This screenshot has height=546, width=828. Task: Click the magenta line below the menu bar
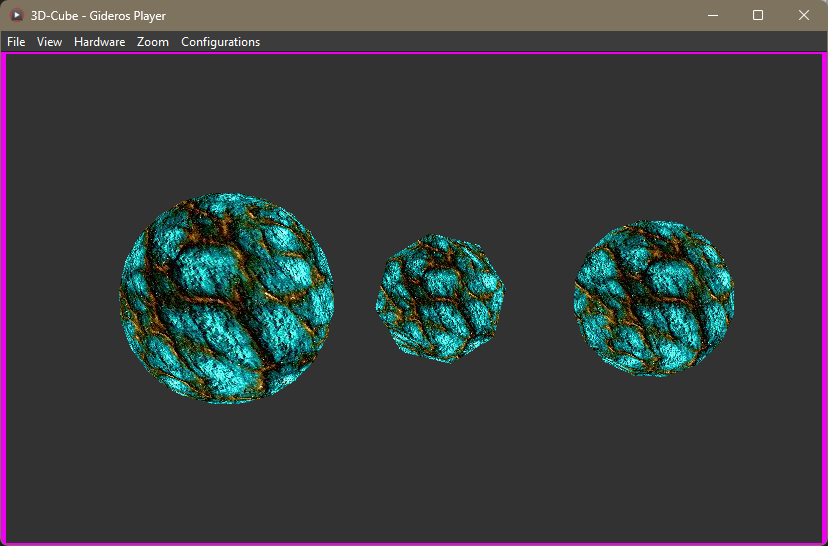pyautogui.click(x=414, y=53)
